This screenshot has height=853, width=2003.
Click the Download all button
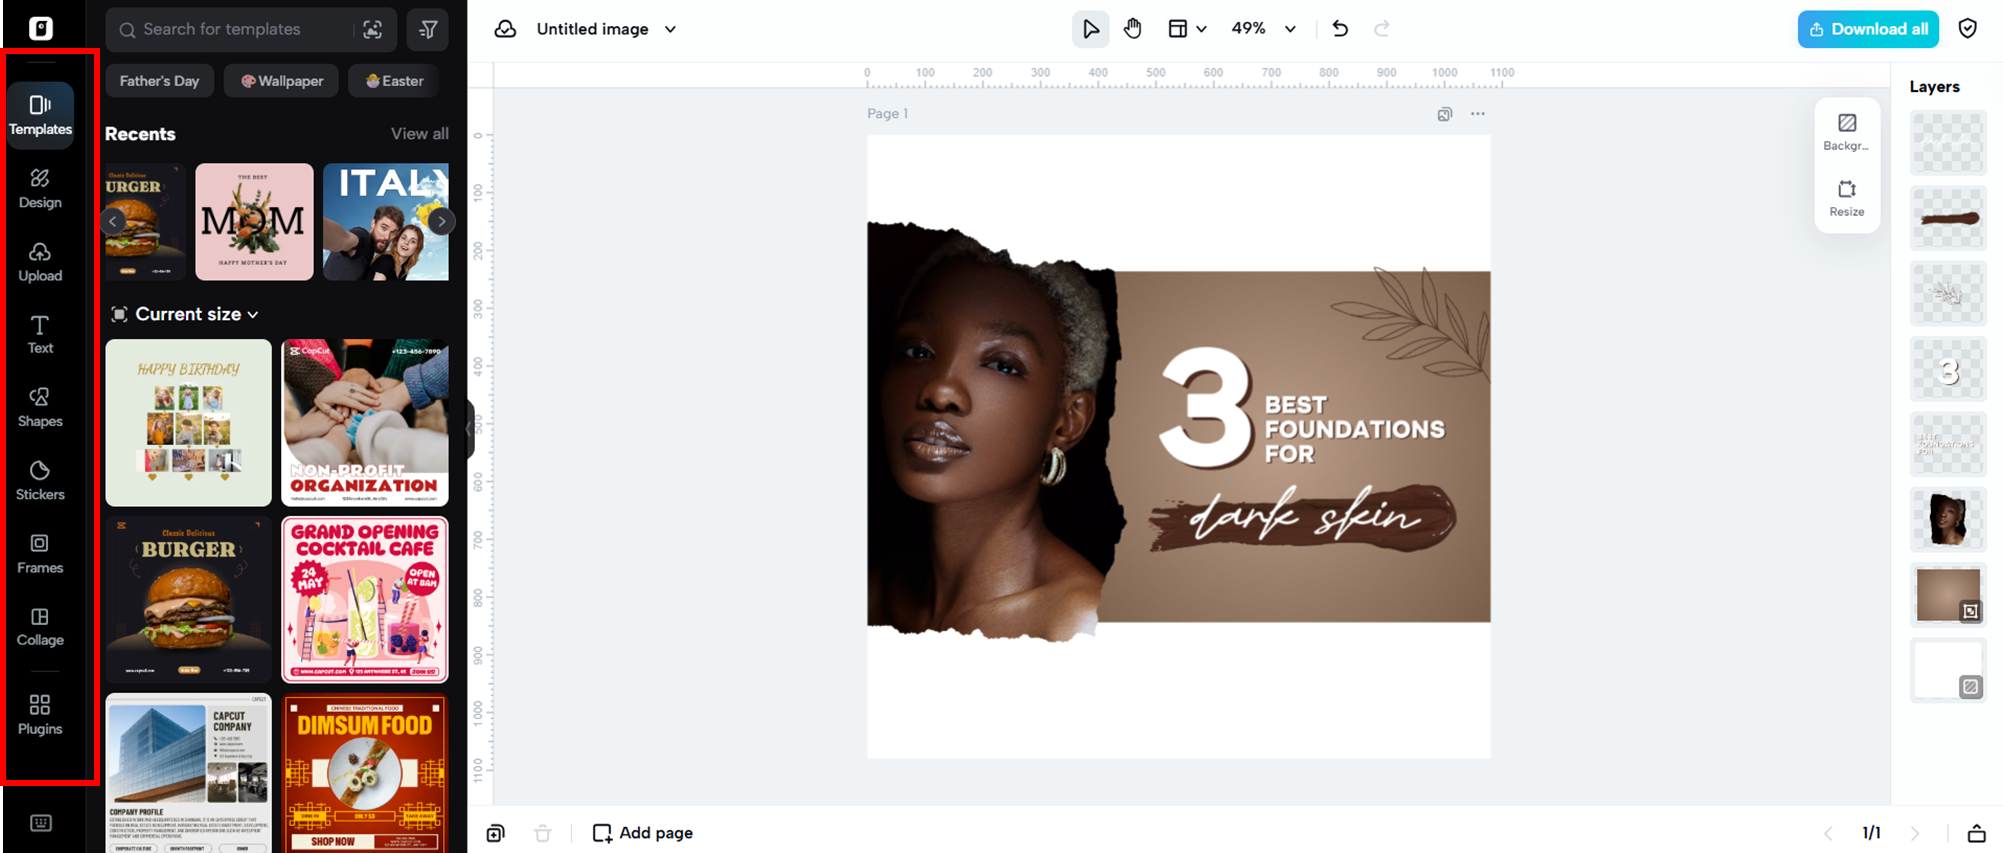pos(1867,29)
